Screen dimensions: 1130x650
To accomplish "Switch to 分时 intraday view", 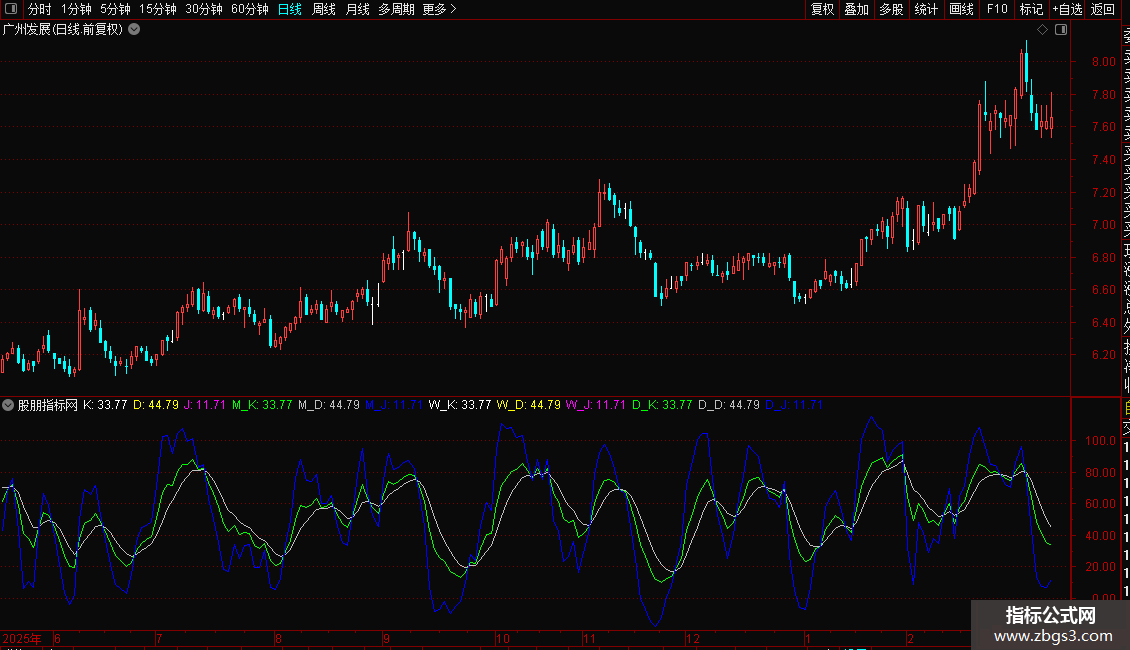I will (40, 9).
